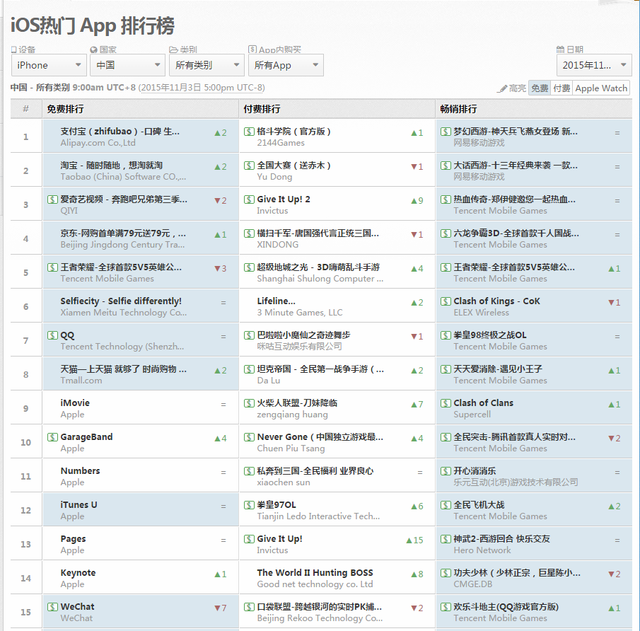Select the 神武2-西游回合 entry
Viewport: 640px width, 631px height.
502,539
